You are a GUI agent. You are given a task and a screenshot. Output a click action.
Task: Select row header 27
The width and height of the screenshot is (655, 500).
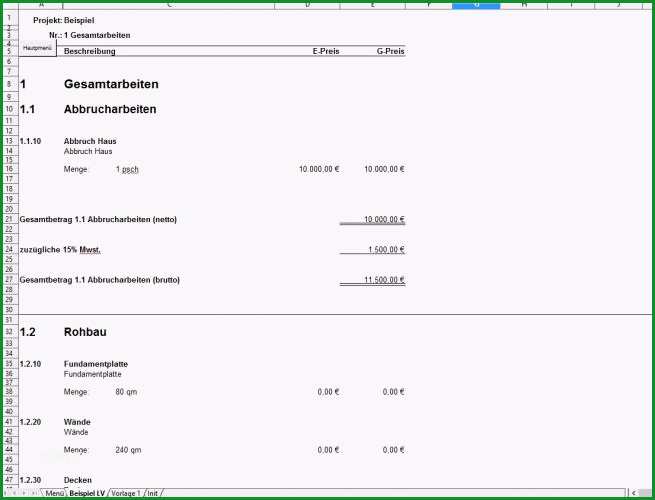coord(9,280)
